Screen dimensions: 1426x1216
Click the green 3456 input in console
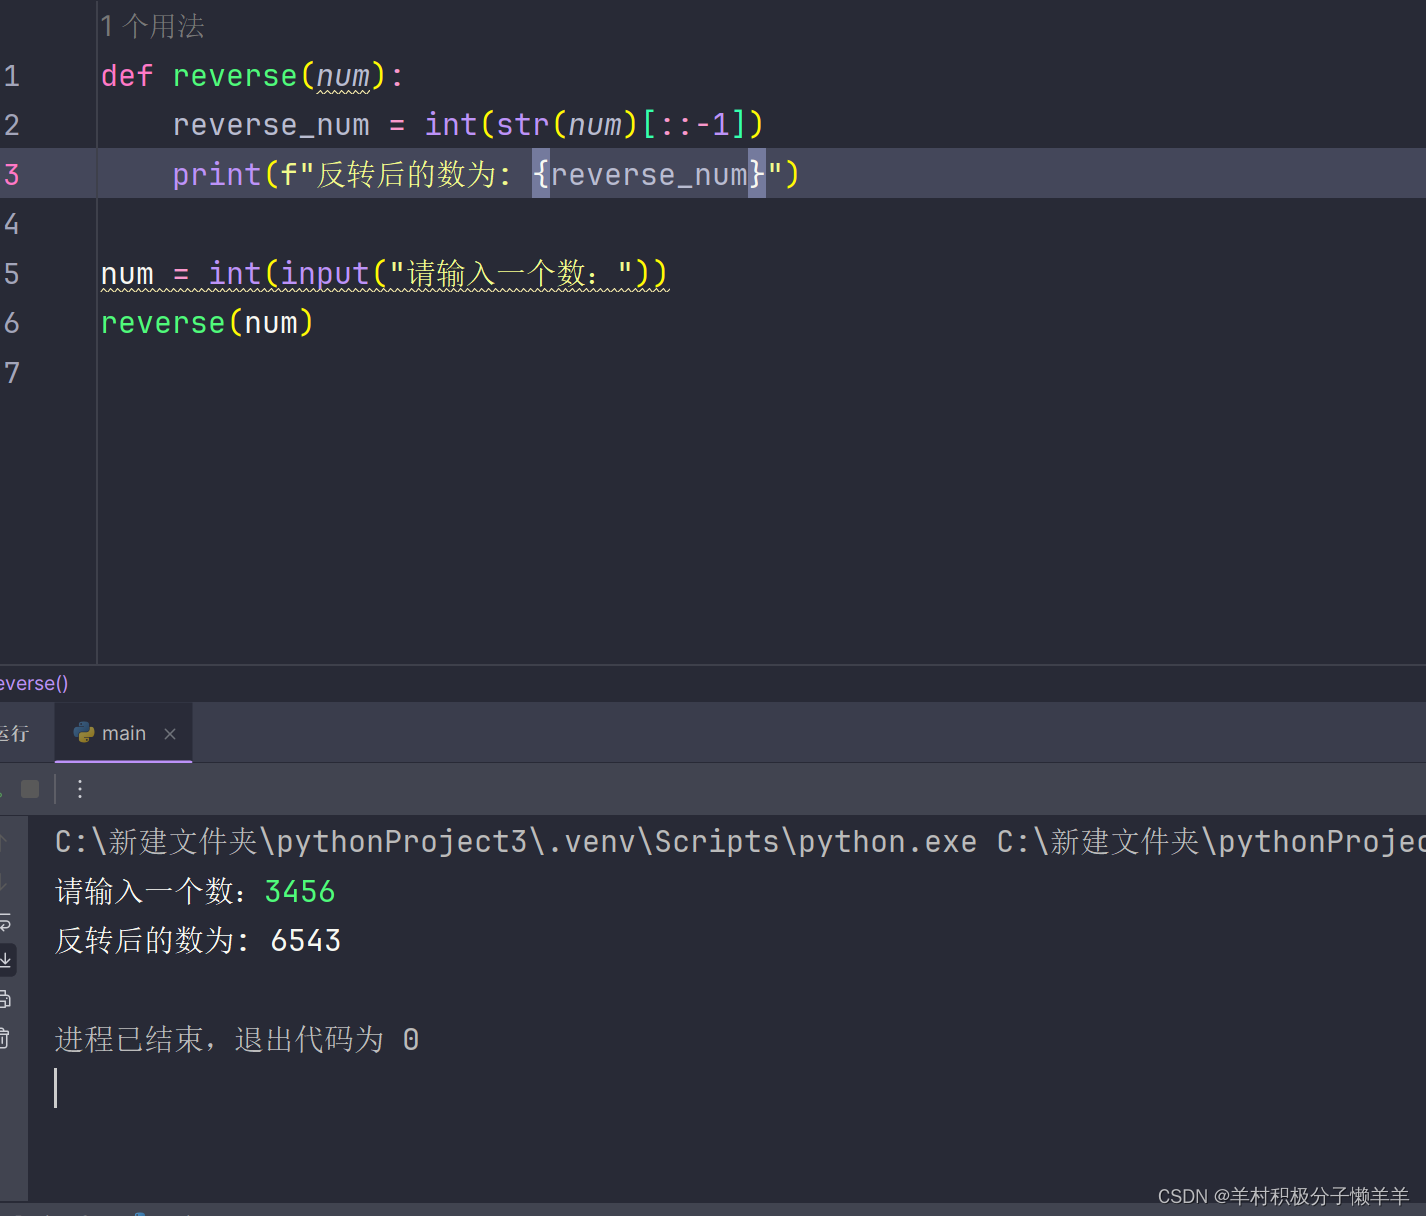[x=300, y=891]
